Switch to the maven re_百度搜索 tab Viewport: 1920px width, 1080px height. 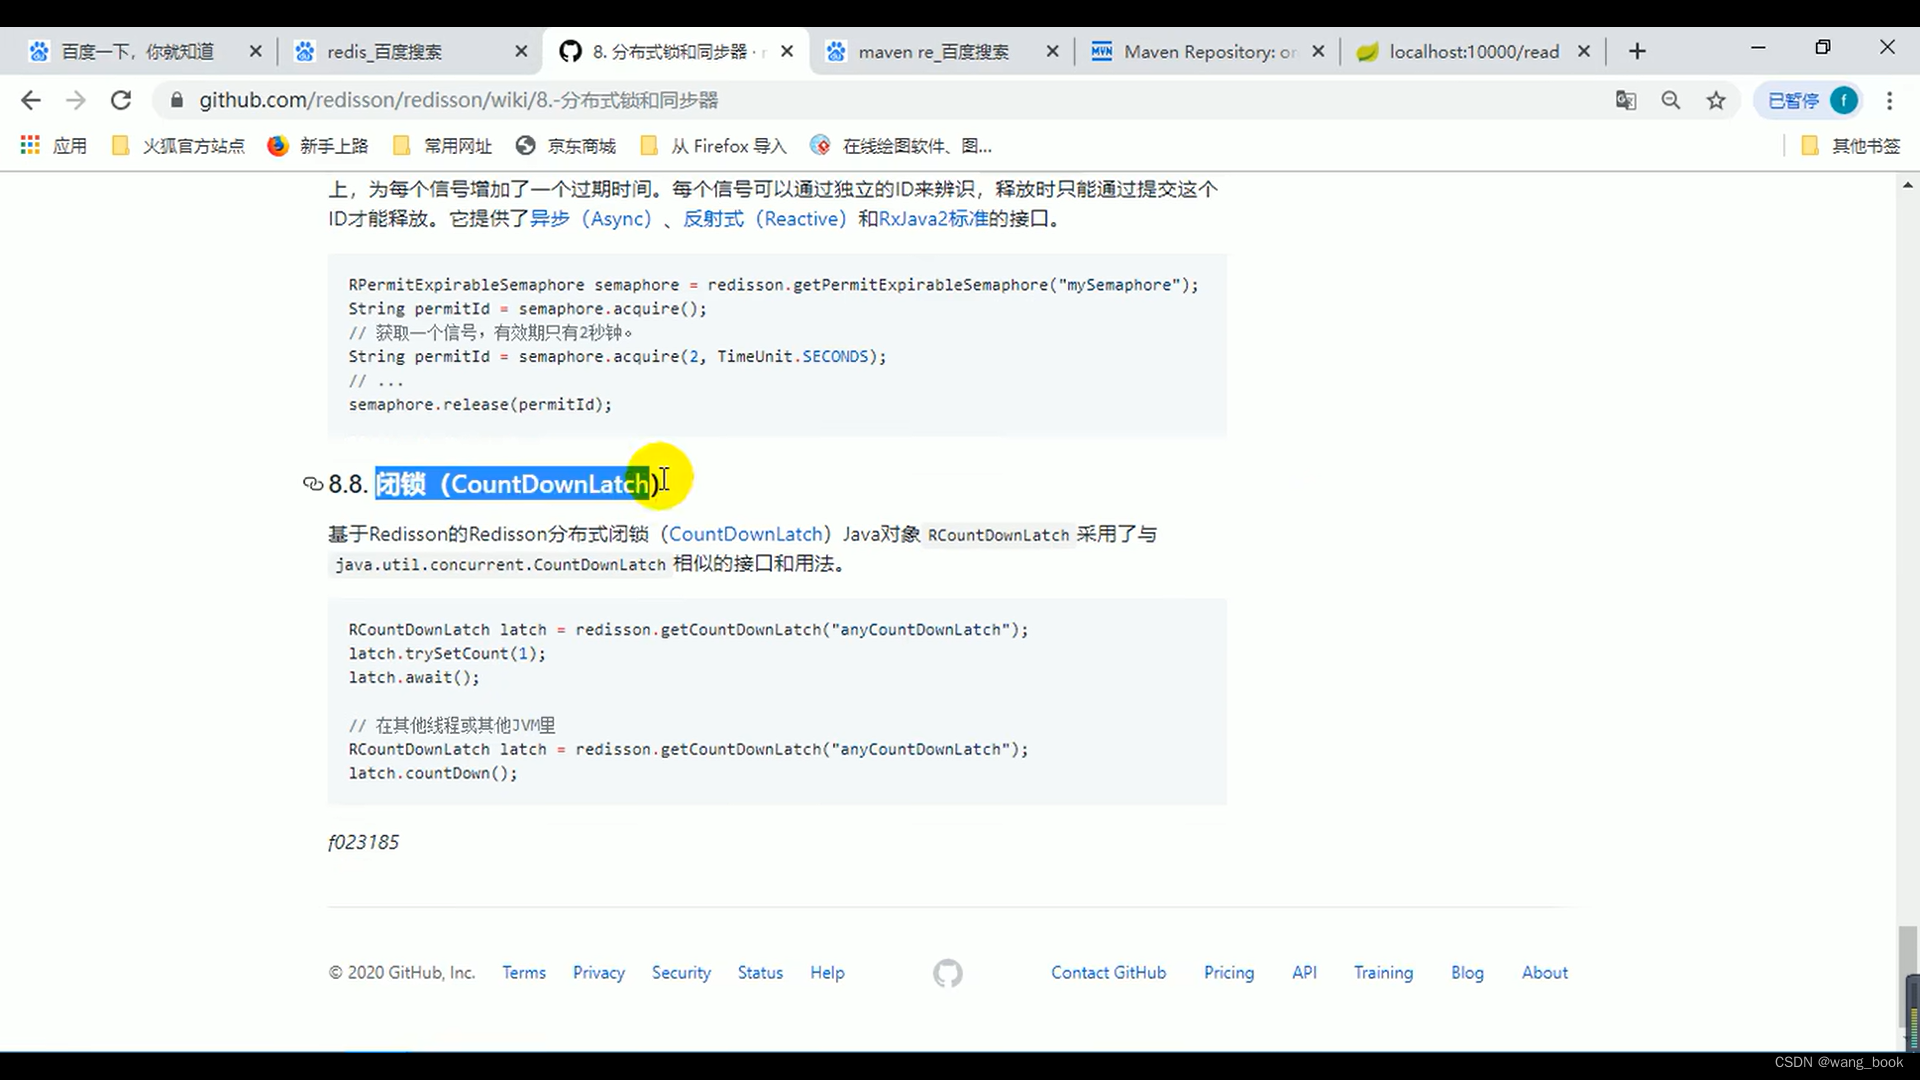933,51
